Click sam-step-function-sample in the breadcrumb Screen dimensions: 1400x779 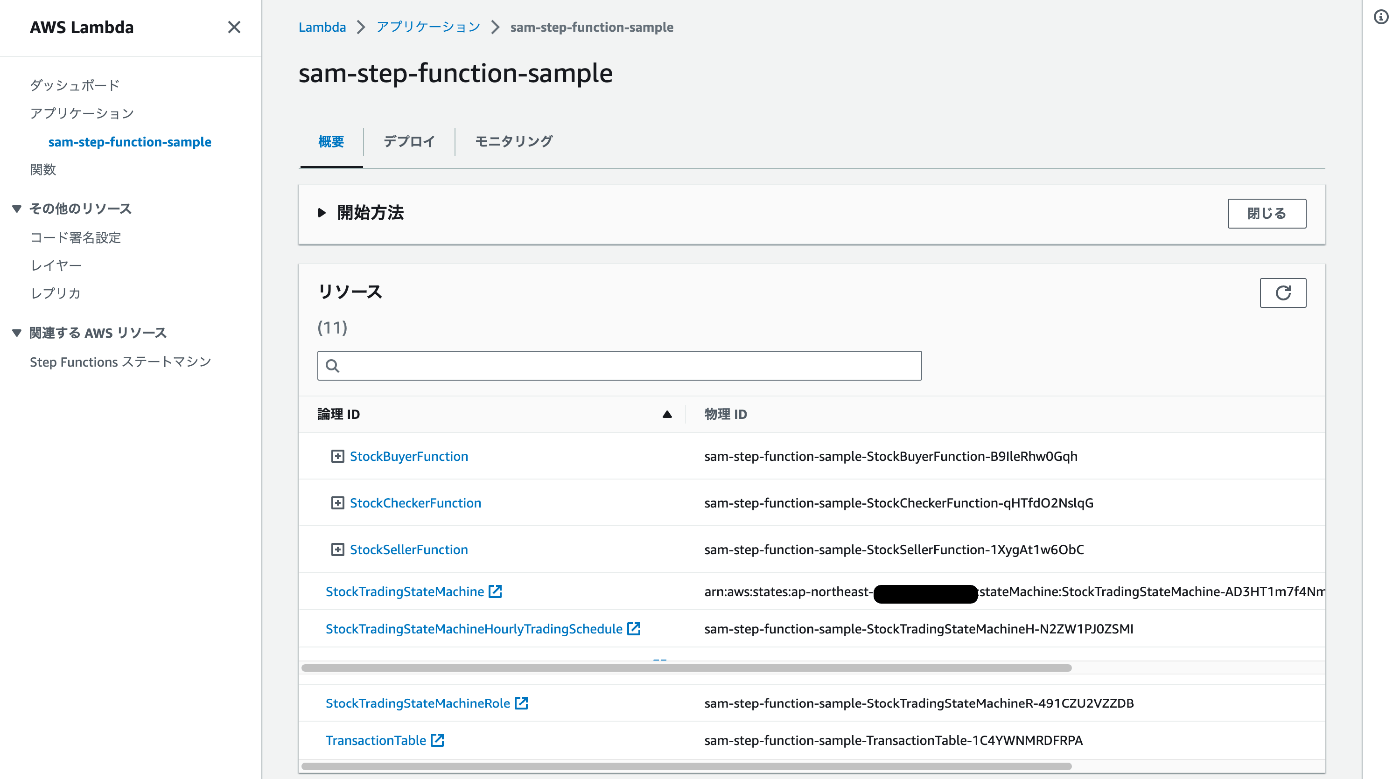[x=592, y=28]
